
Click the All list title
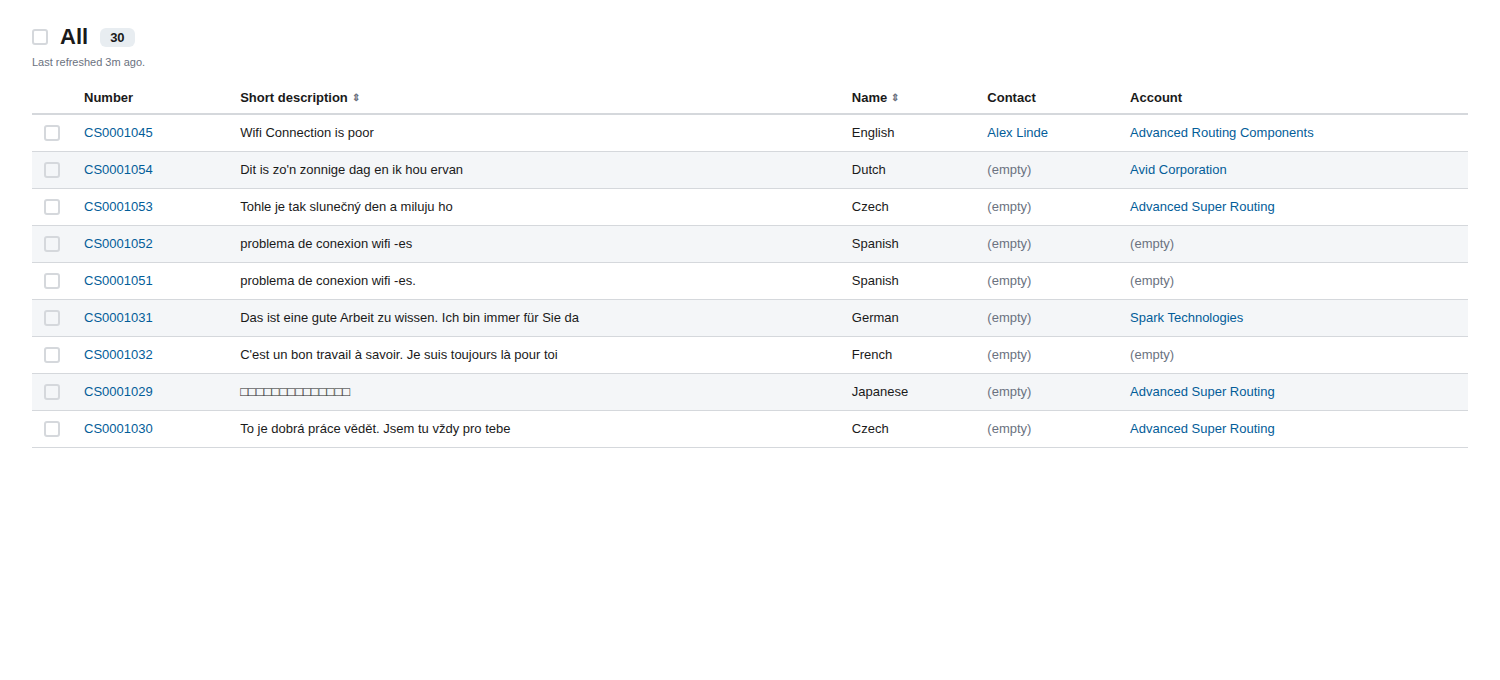pos(74,37)
